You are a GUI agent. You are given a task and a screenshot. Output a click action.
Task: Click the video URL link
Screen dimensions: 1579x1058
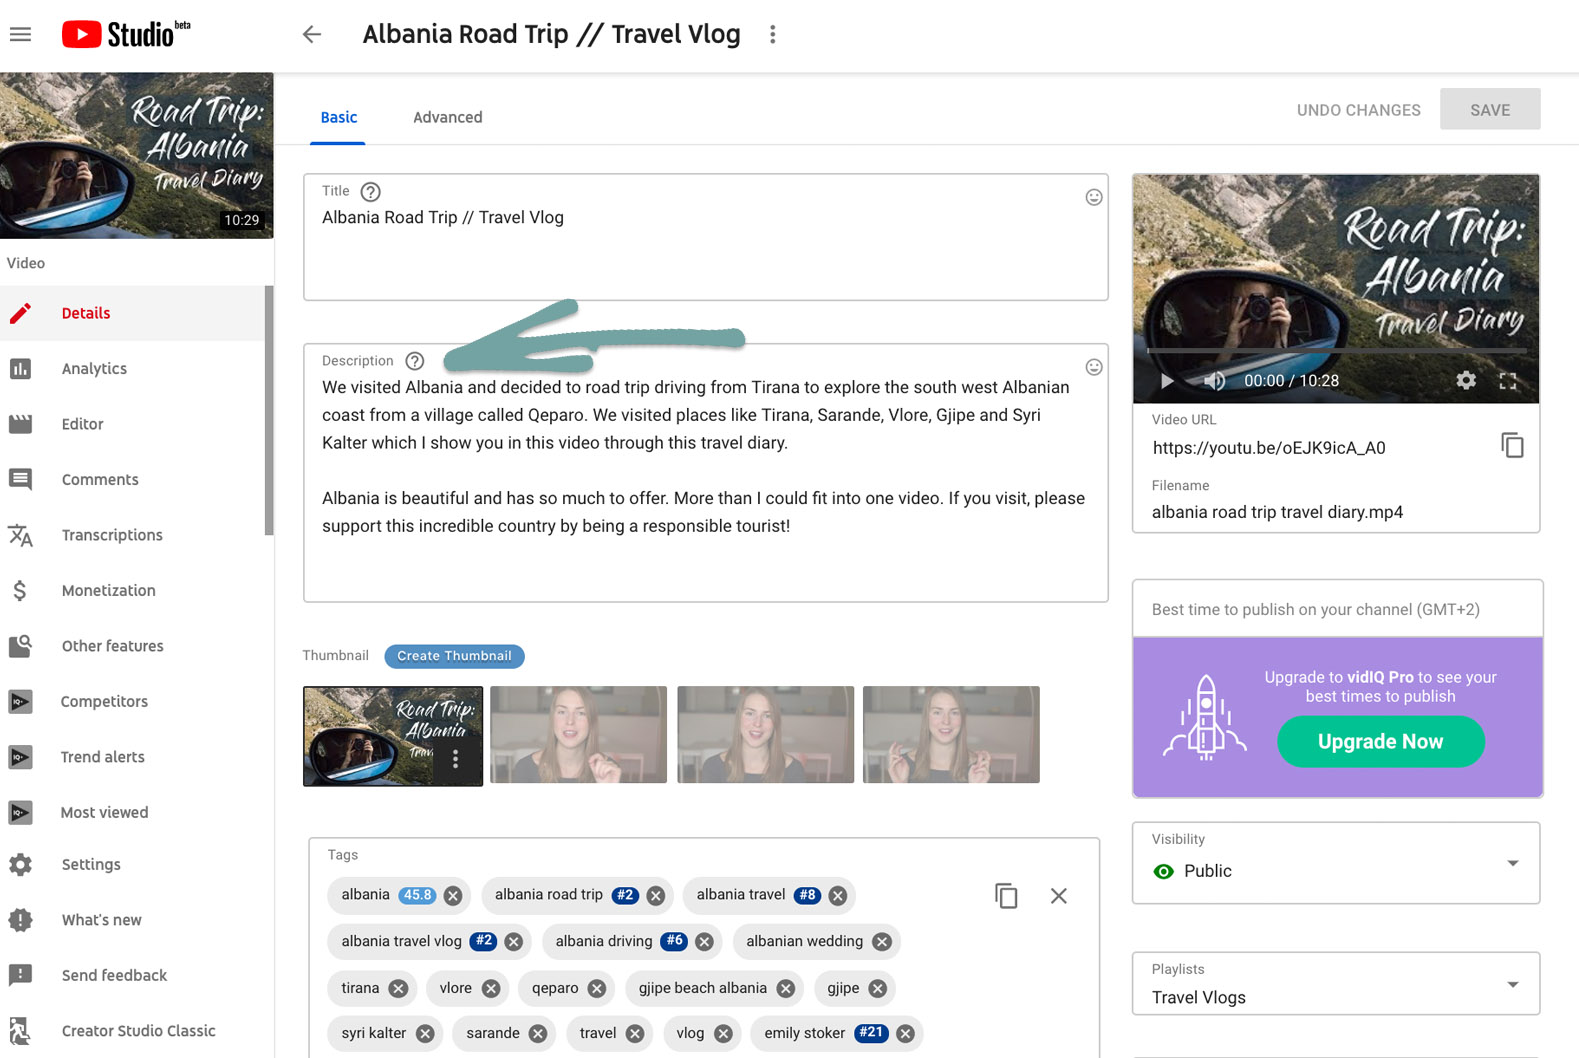point(1268,448)
